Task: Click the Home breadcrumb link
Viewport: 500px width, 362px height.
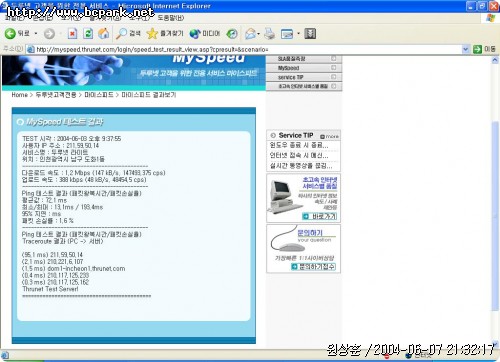Action: click(19, 95)
